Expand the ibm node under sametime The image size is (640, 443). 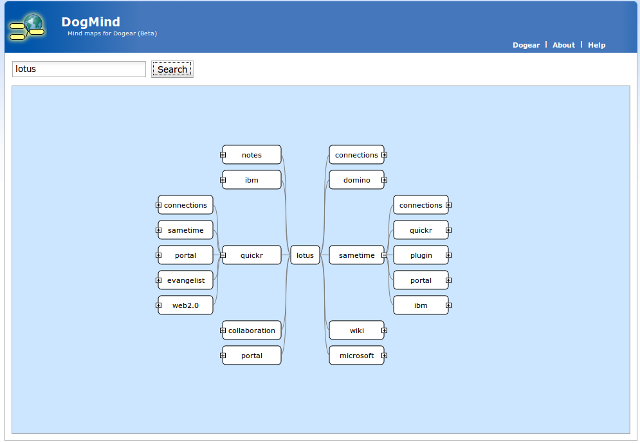[448, 305]
